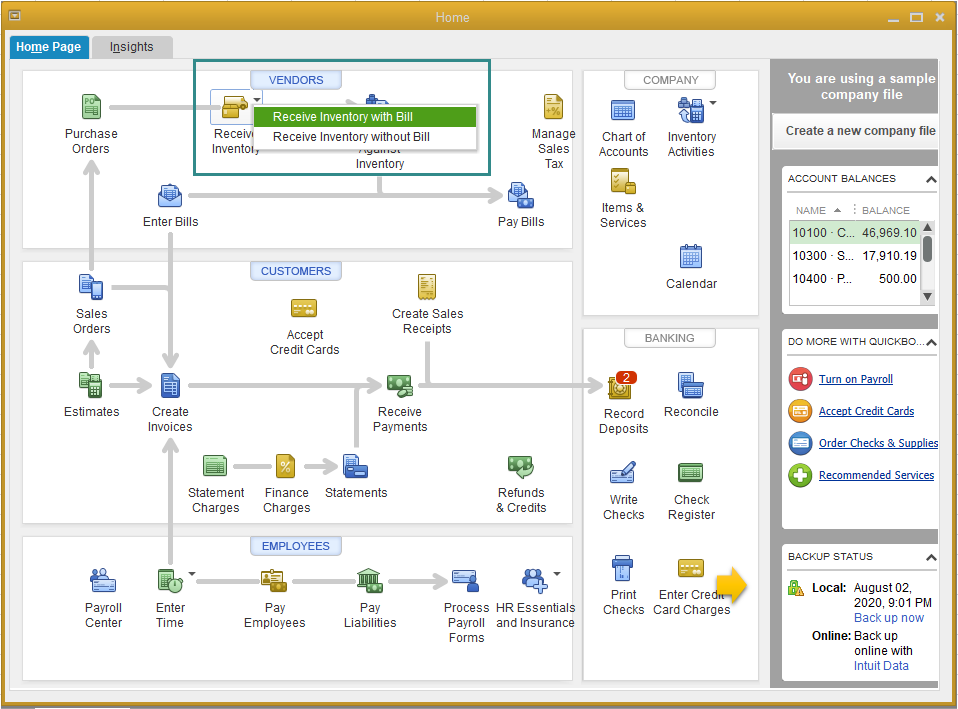Open the Calendar icon
Screen dimensions: 958x709
tap(691, 257)
